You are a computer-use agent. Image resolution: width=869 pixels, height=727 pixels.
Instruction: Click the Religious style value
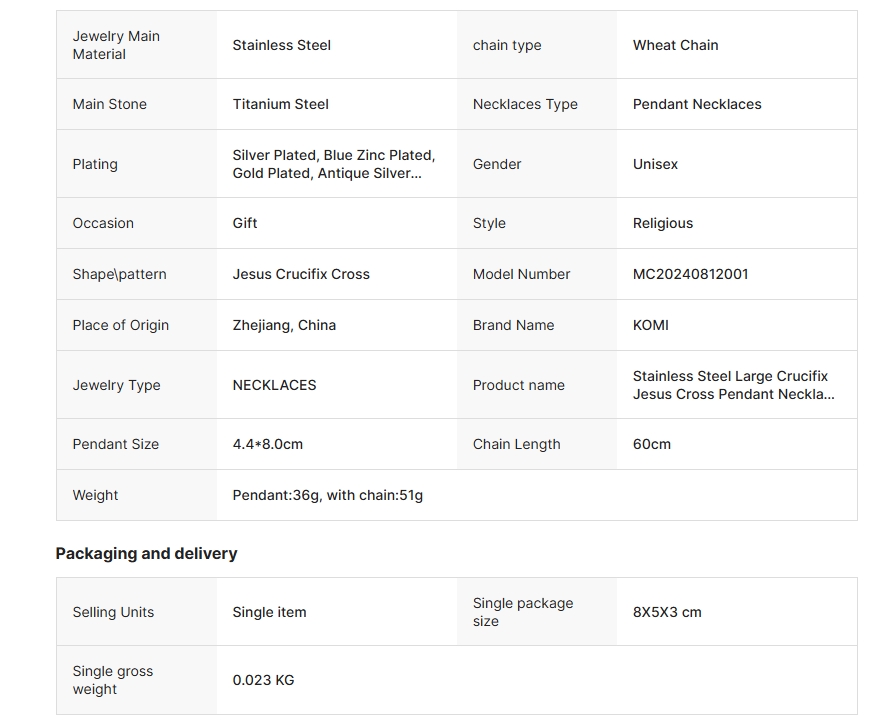click(662, 223)
